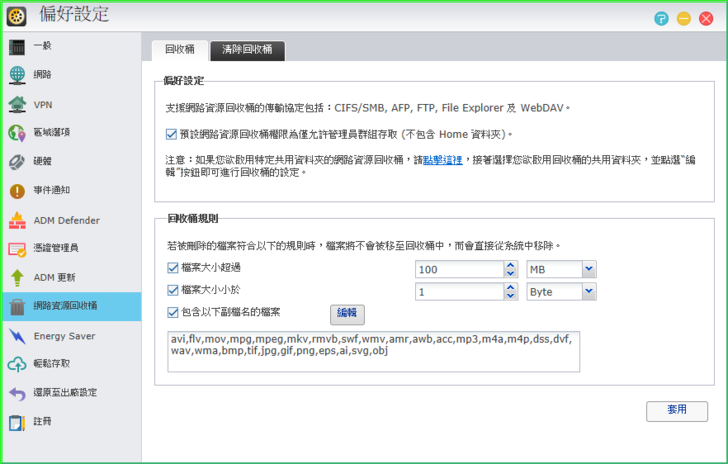728x464 pixels.
Task: Toggle the 檔案大小超過 checkbox
Action: [173, 268]
